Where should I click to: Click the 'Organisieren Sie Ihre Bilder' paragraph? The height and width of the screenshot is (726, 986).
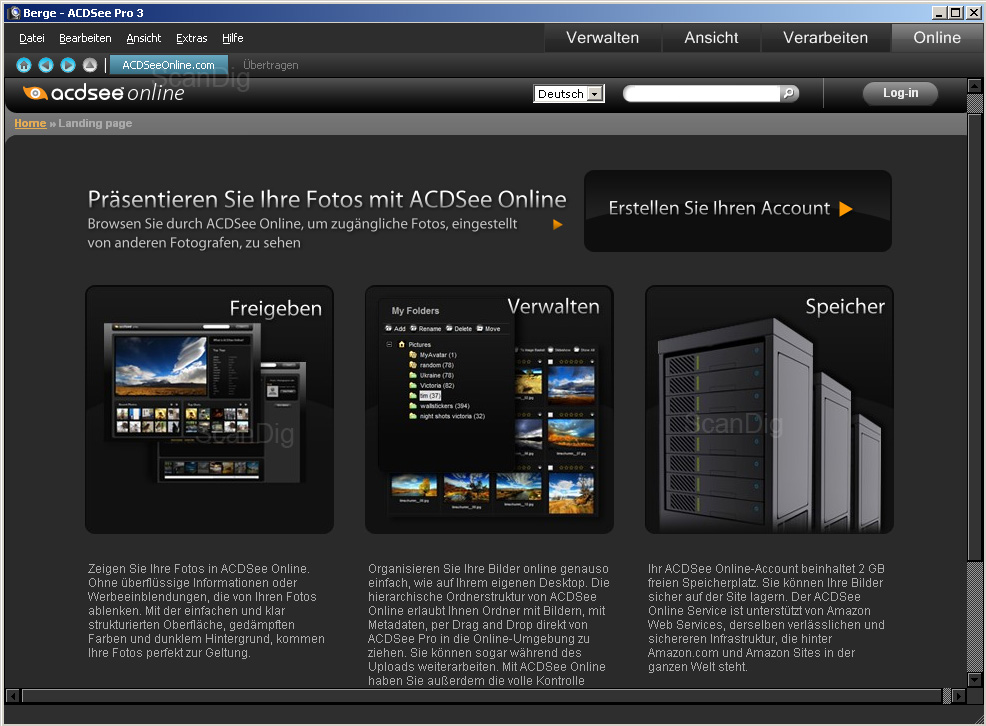[489, 624]
